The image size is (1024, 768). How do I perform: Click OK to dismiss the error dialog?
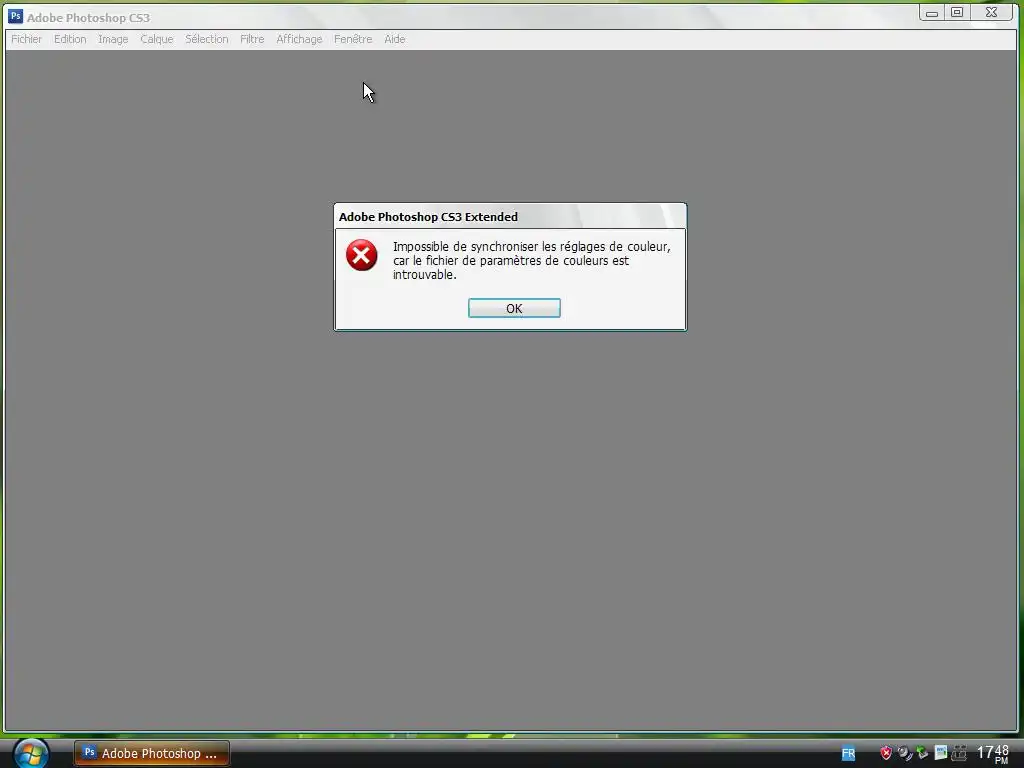[x=514, y=308]
